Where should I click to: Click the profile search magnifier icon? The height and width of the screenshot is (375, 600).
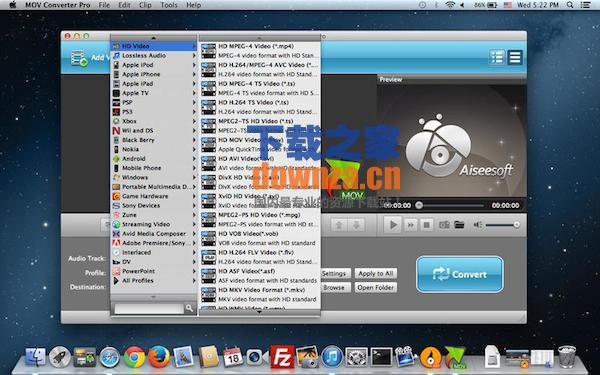click(x=189, y=308)
